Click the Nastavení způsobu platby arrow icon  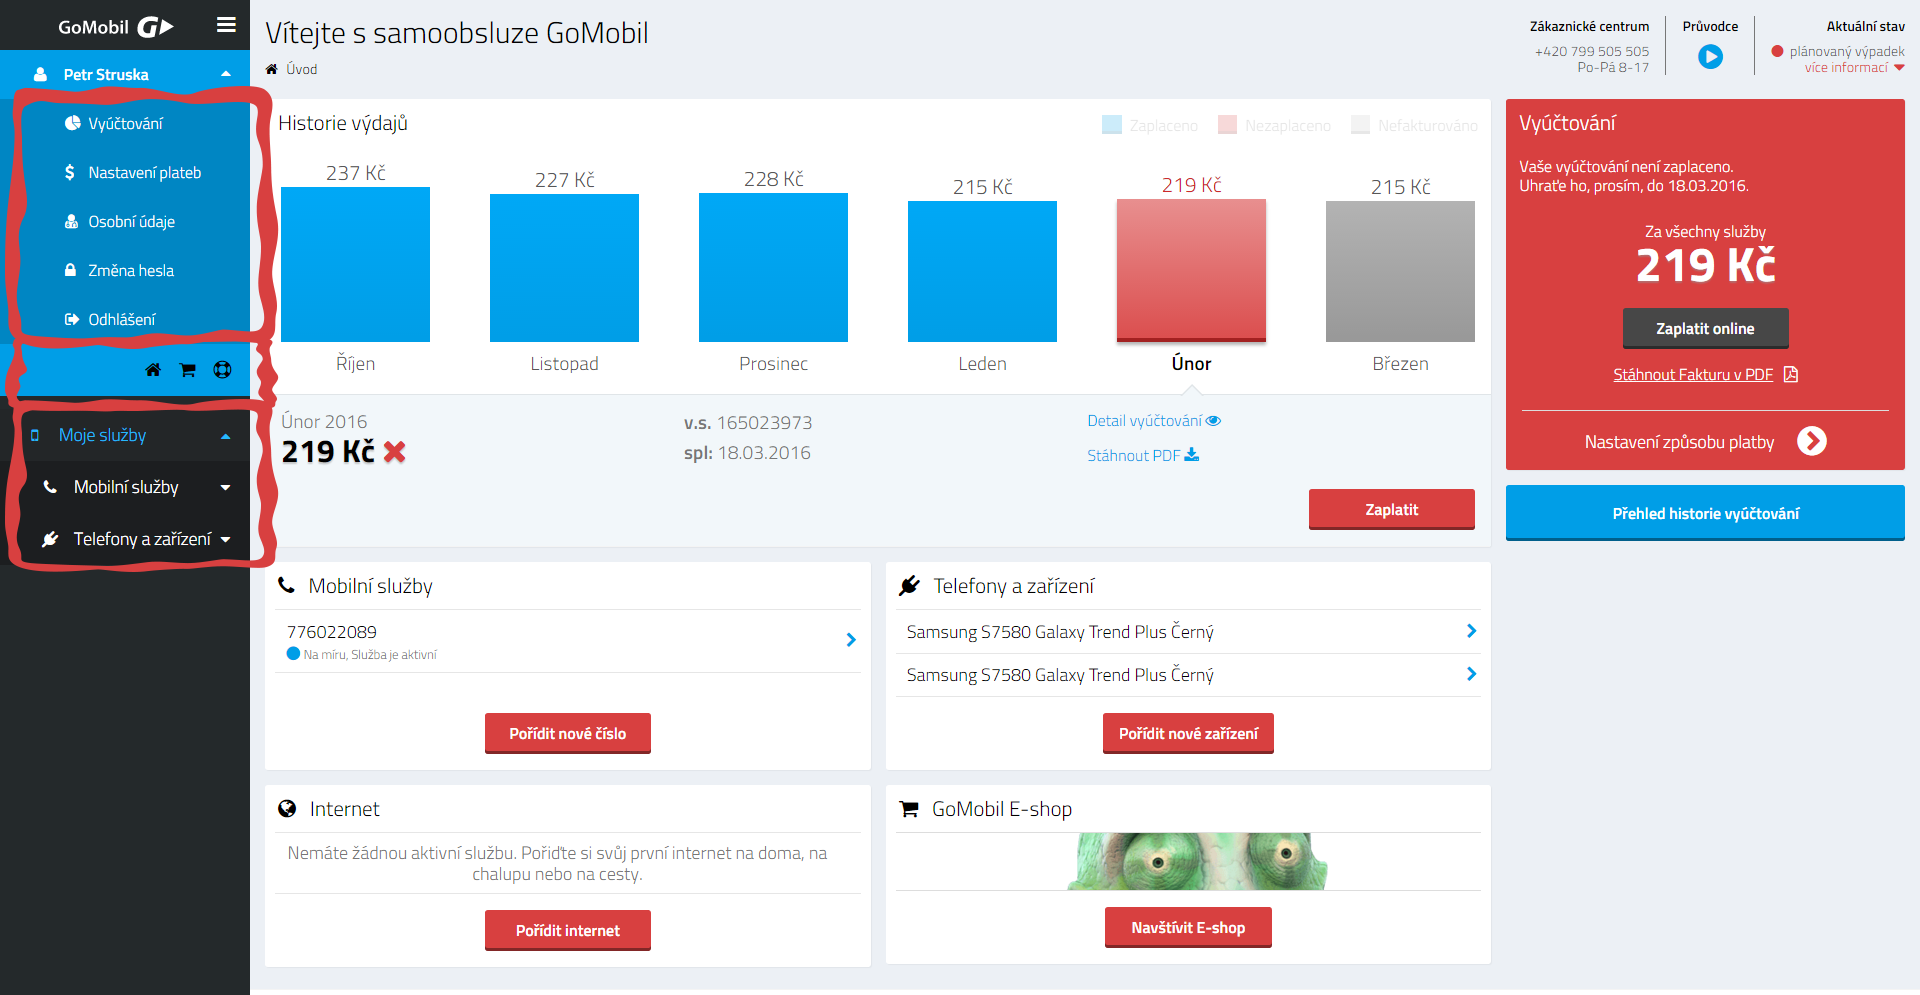[1811, 441]
